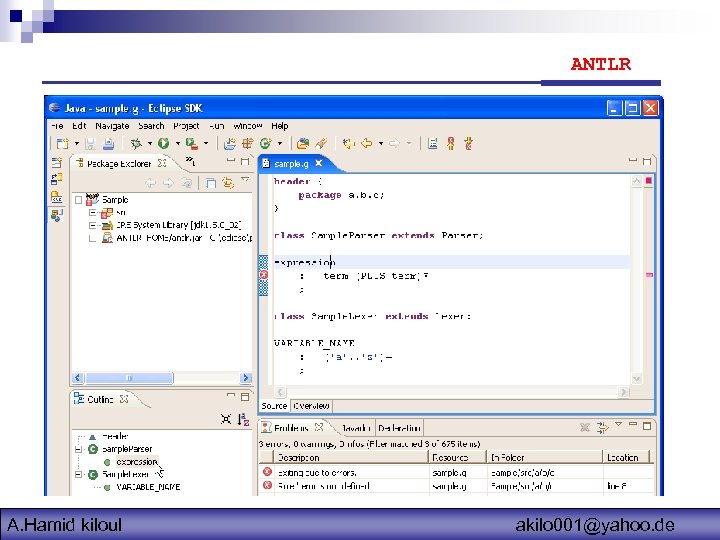Maximize the editor area
Image resolution: width=720 pixels, height=540 pixels.
click(647, 160)
